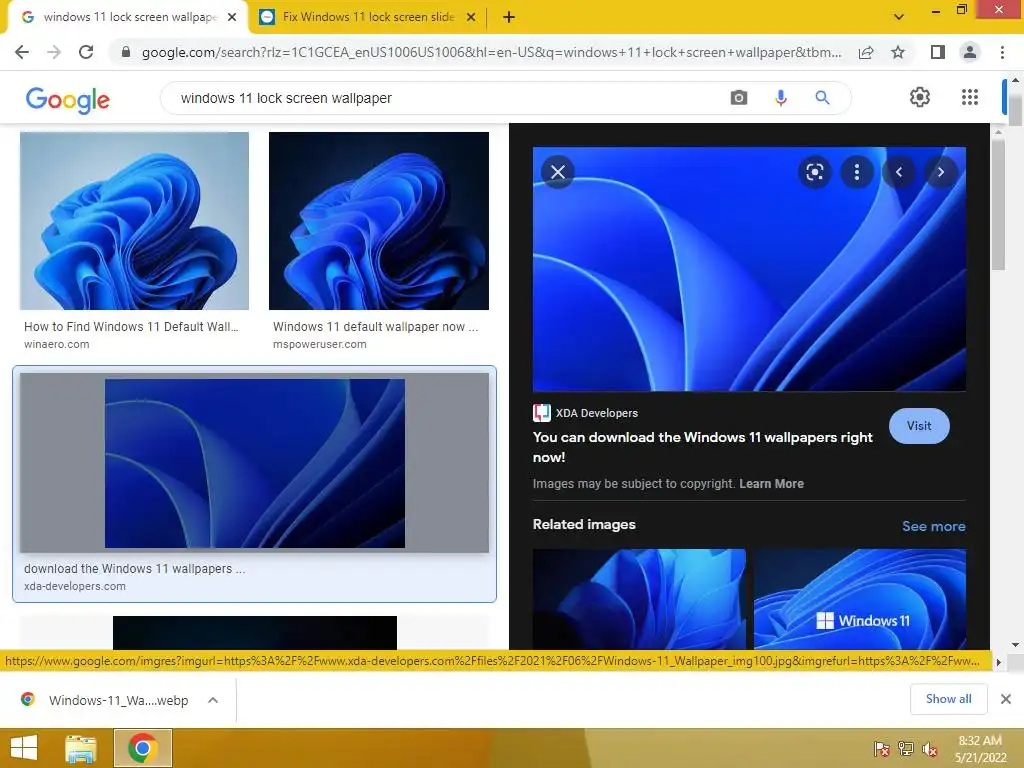Switch to Fix Windows 11 lock screen tab

tap(366, 17)
